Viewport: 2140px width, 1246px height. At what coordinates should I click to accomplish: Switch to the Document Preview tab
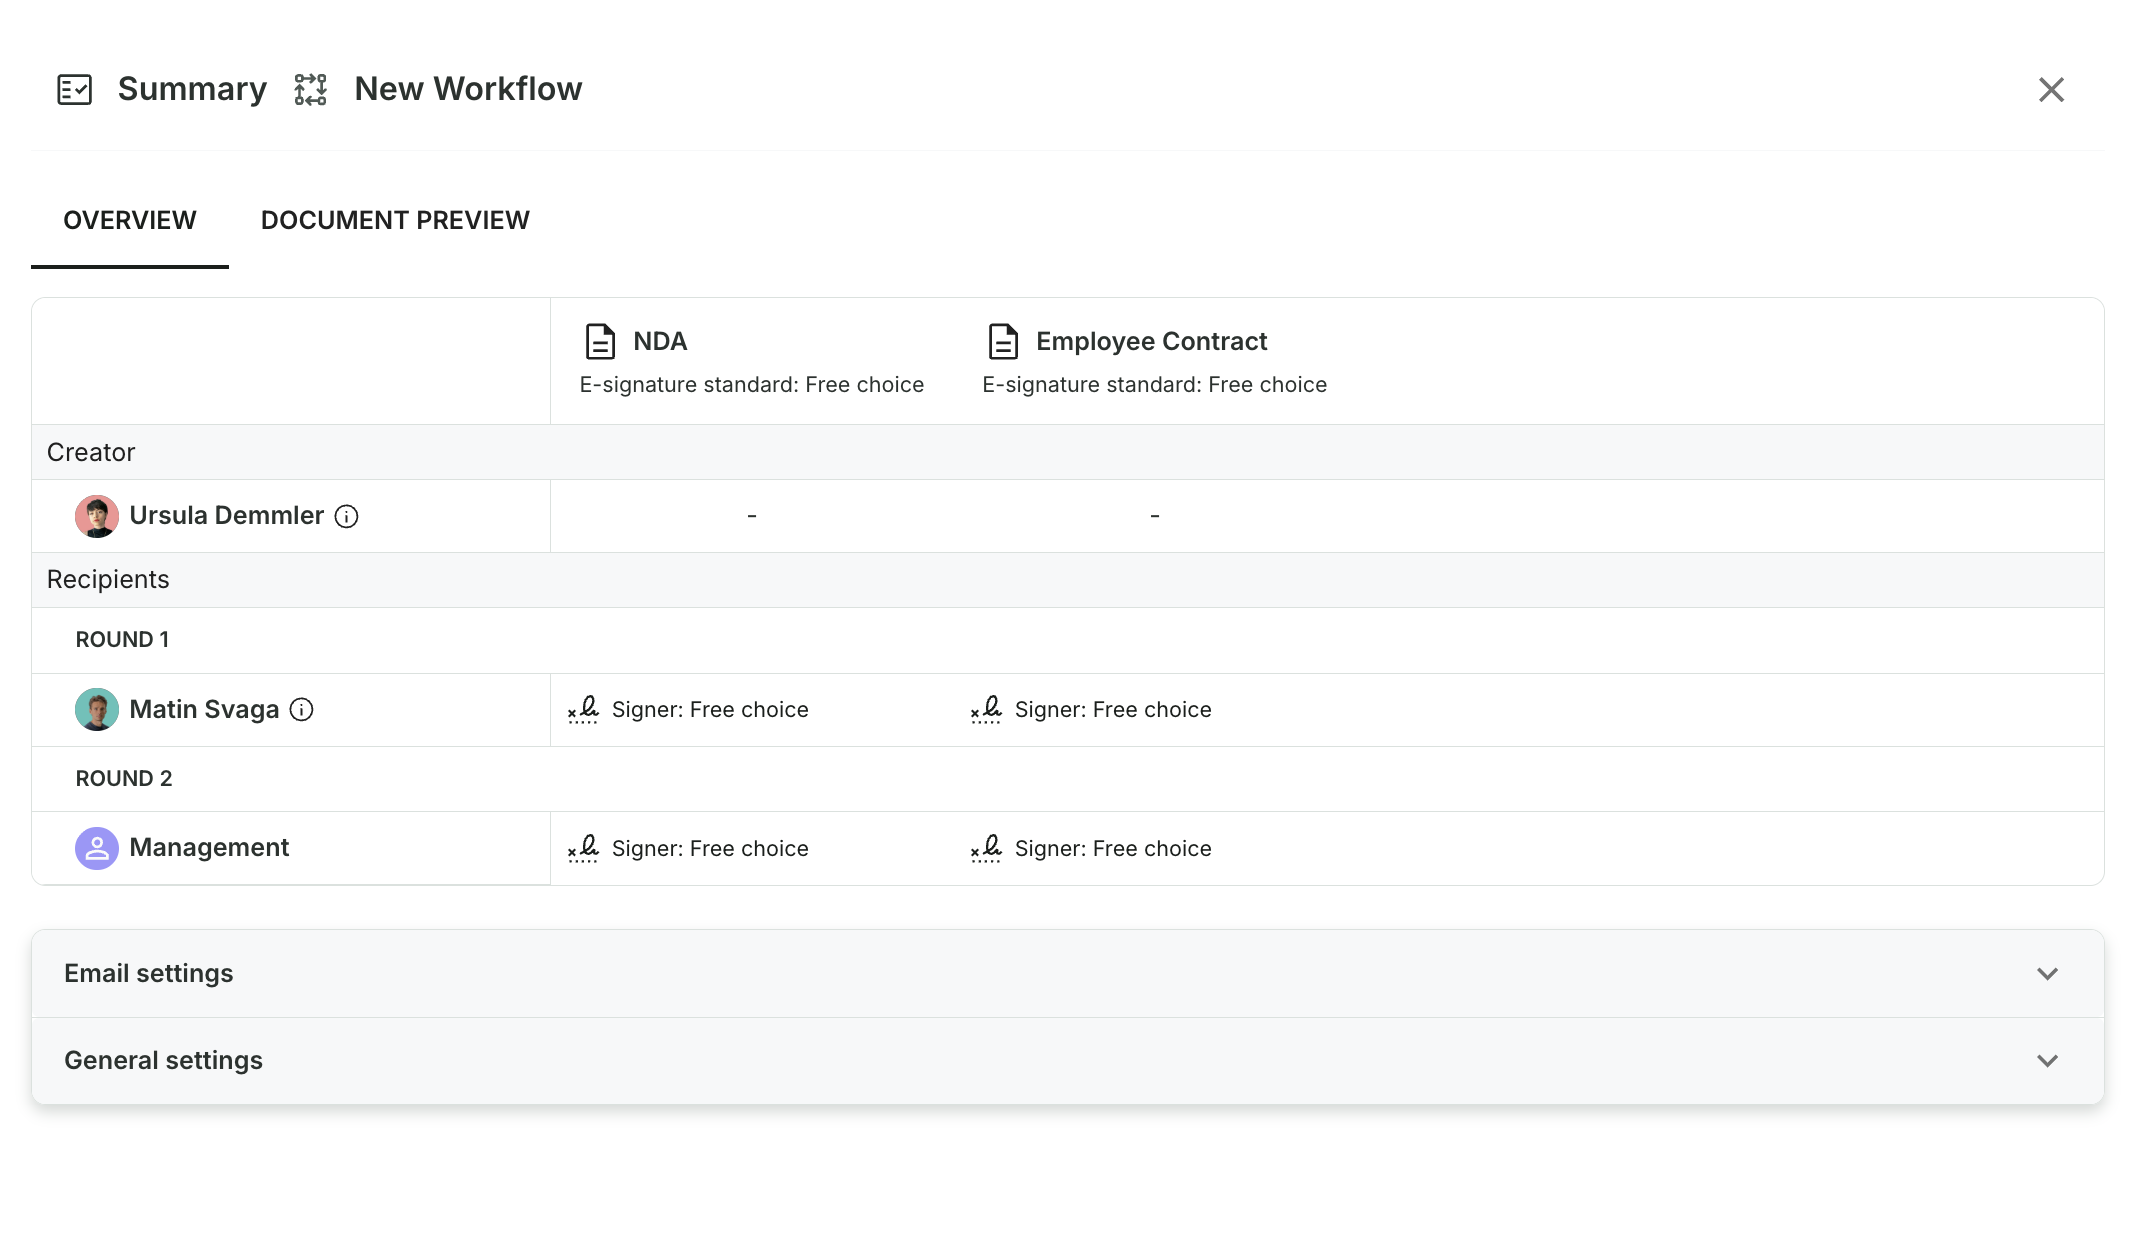395,220
